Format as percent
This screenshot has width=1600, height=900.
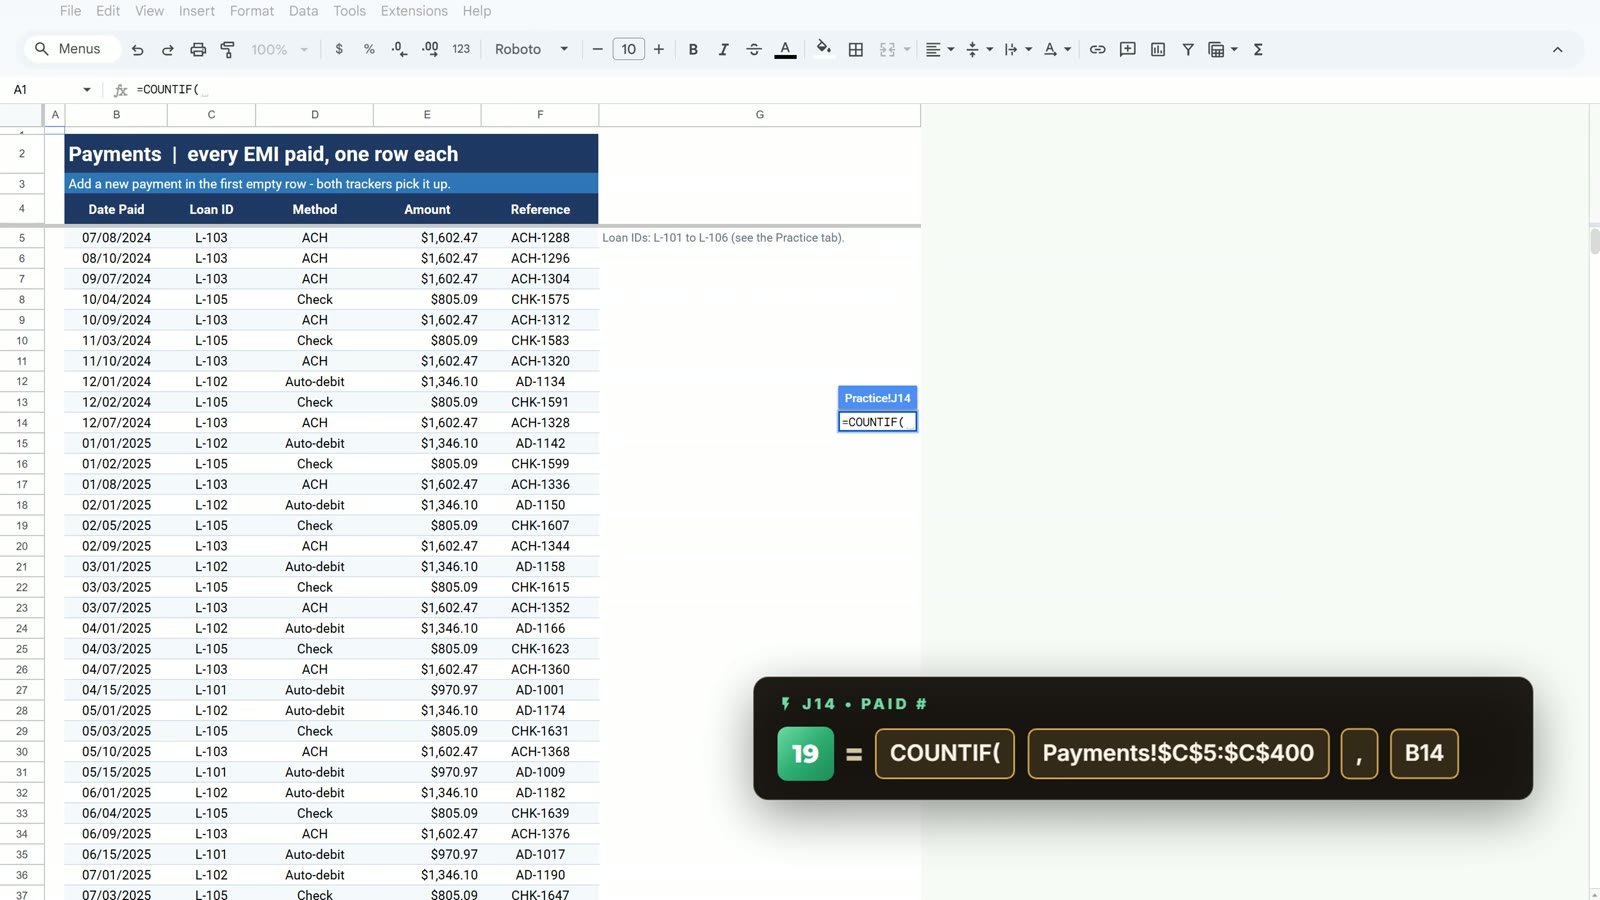(369, 49)
